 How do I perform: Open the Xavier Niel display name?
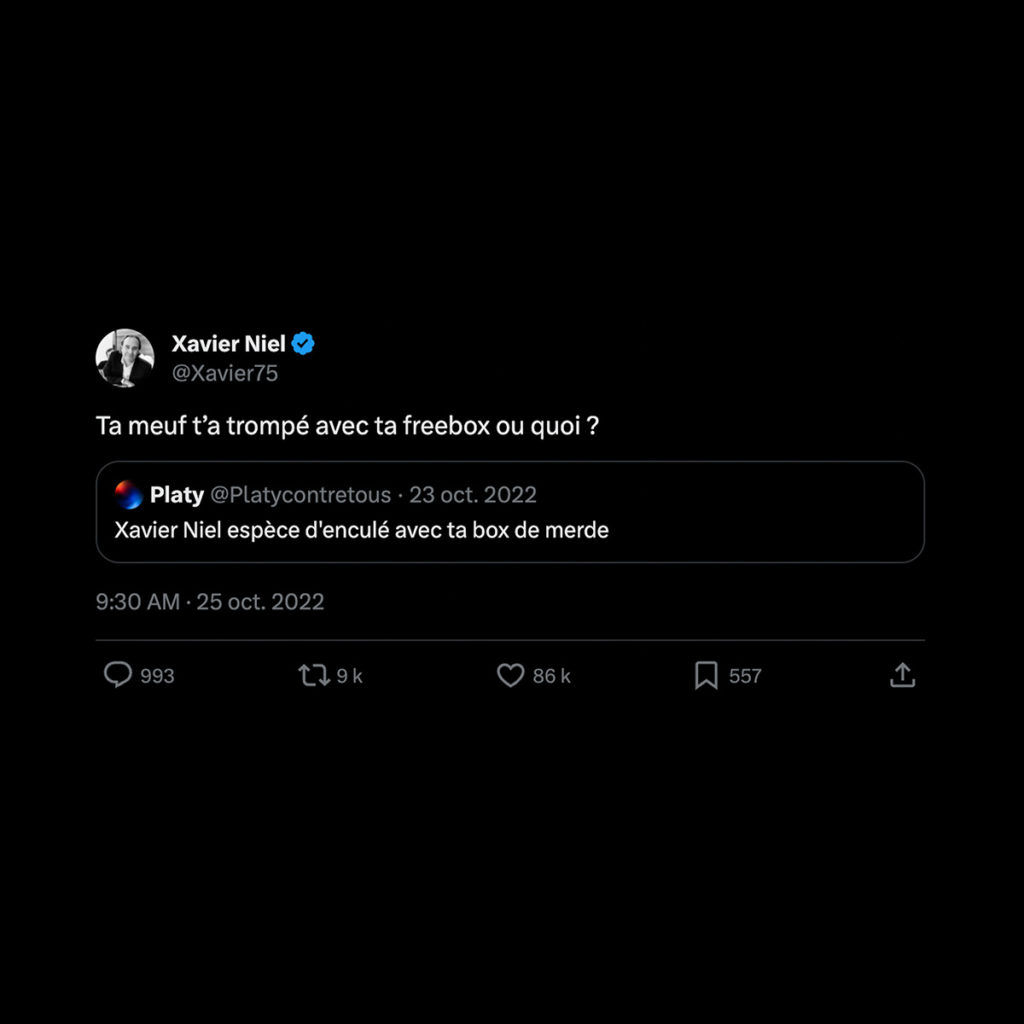[x=228, y=345]
